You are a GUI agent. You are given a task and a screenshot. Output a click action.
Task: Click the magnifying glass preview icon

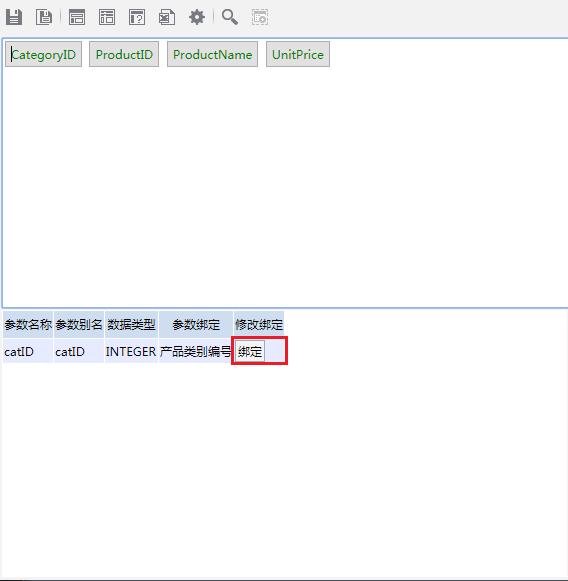coord(230,17)
